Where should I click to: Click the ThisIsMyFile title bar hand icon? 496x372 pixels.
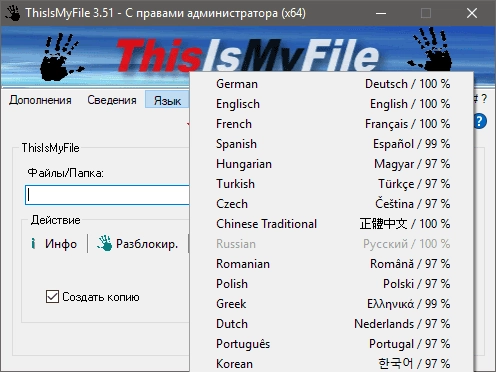pyautogui.click(x=12, y=13)
